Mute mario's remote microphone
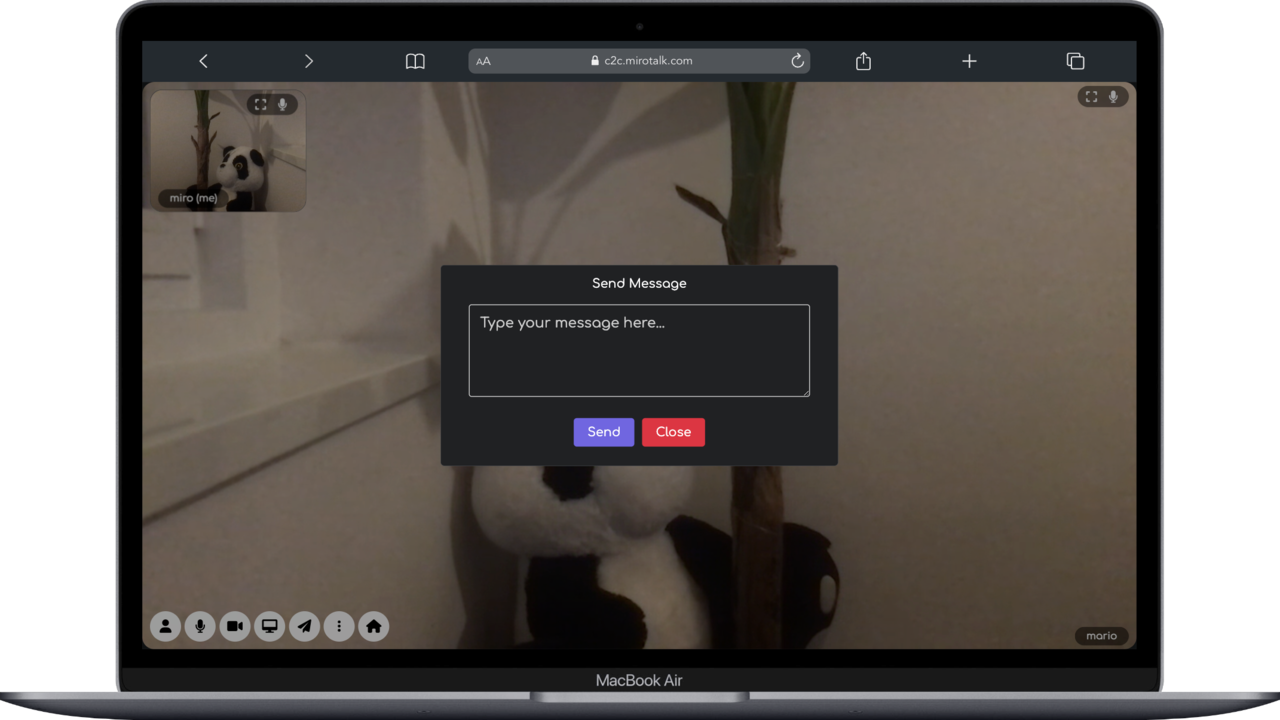The height and width of the screenshot is (720, 1280). click(1113, 96)
